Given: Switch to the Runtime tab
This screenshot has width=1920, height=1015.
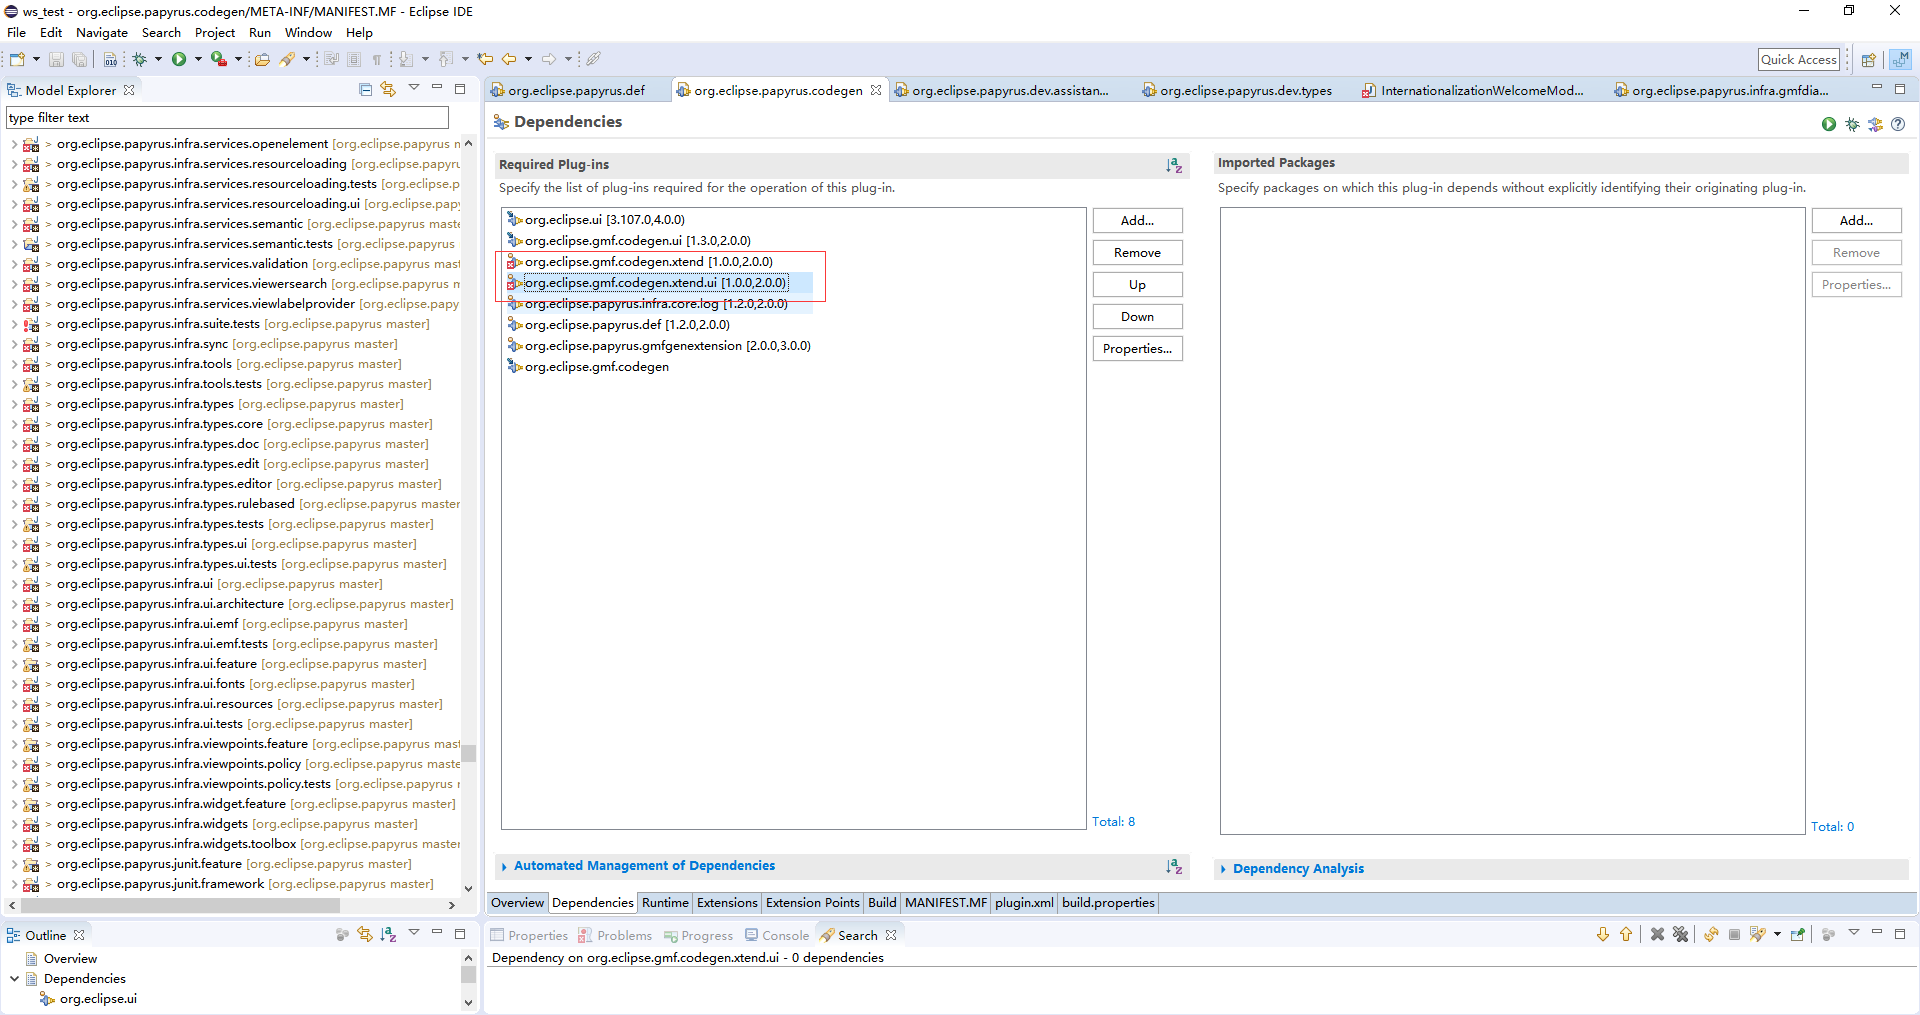Looking at the screenshot, I should coord(665,902).
